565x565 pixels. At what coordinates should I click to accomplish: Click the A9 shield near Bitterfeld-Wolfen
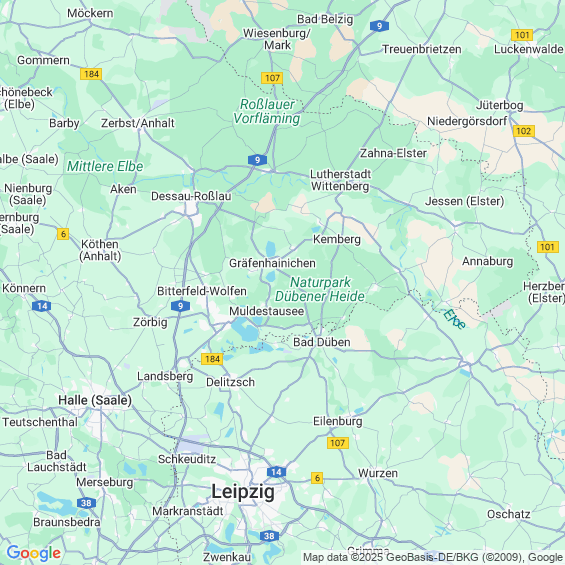(x=180, y=306)
